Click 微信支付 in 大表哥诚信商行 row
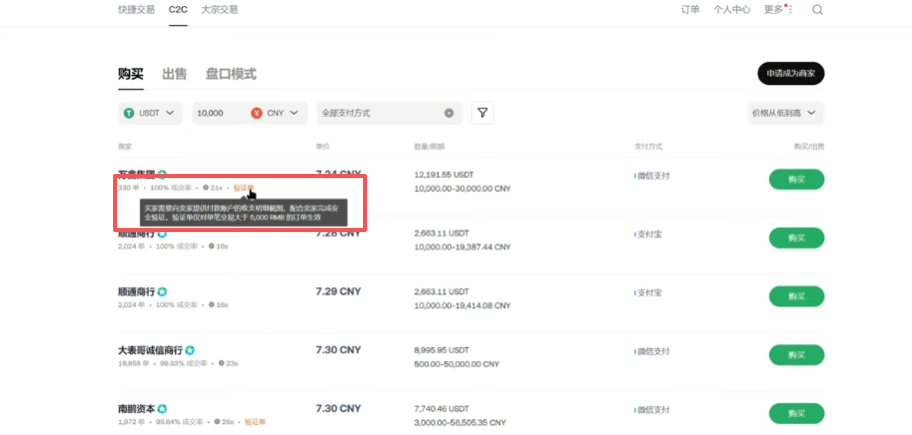Viewport: 912px width, 435px height. coord(652,351)
